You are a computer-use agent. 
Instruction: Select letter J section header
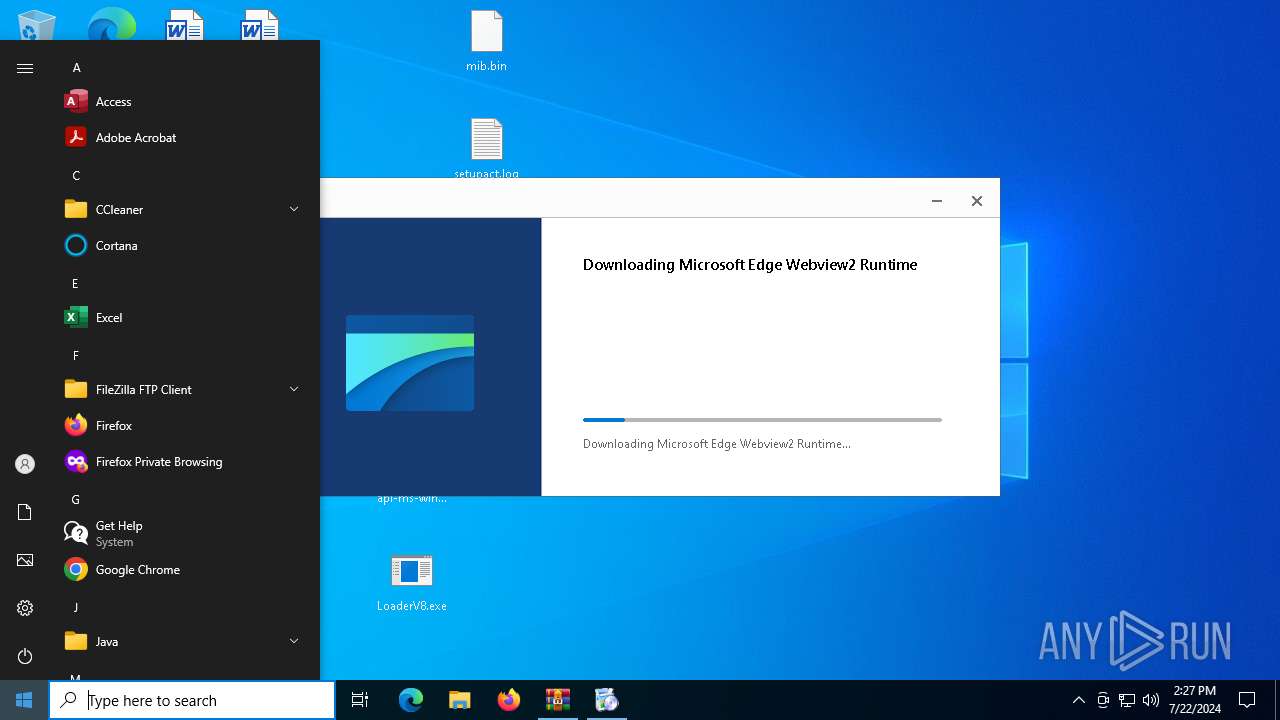coord(76,608)
